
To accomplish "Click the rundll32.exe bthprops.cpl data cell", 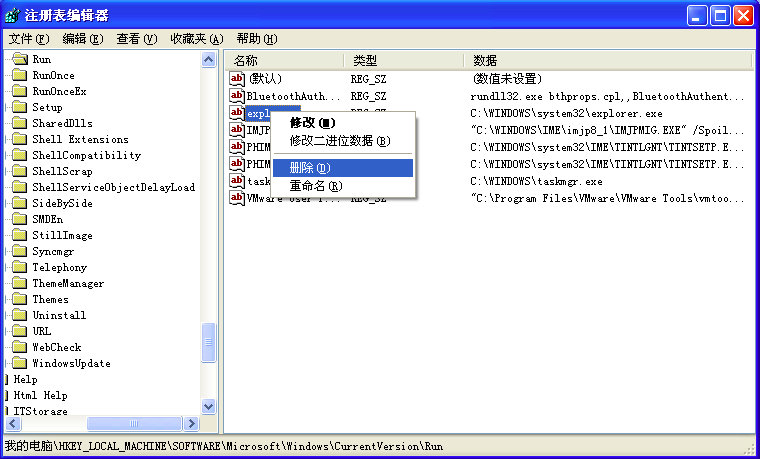I will (x=607, y=96).
